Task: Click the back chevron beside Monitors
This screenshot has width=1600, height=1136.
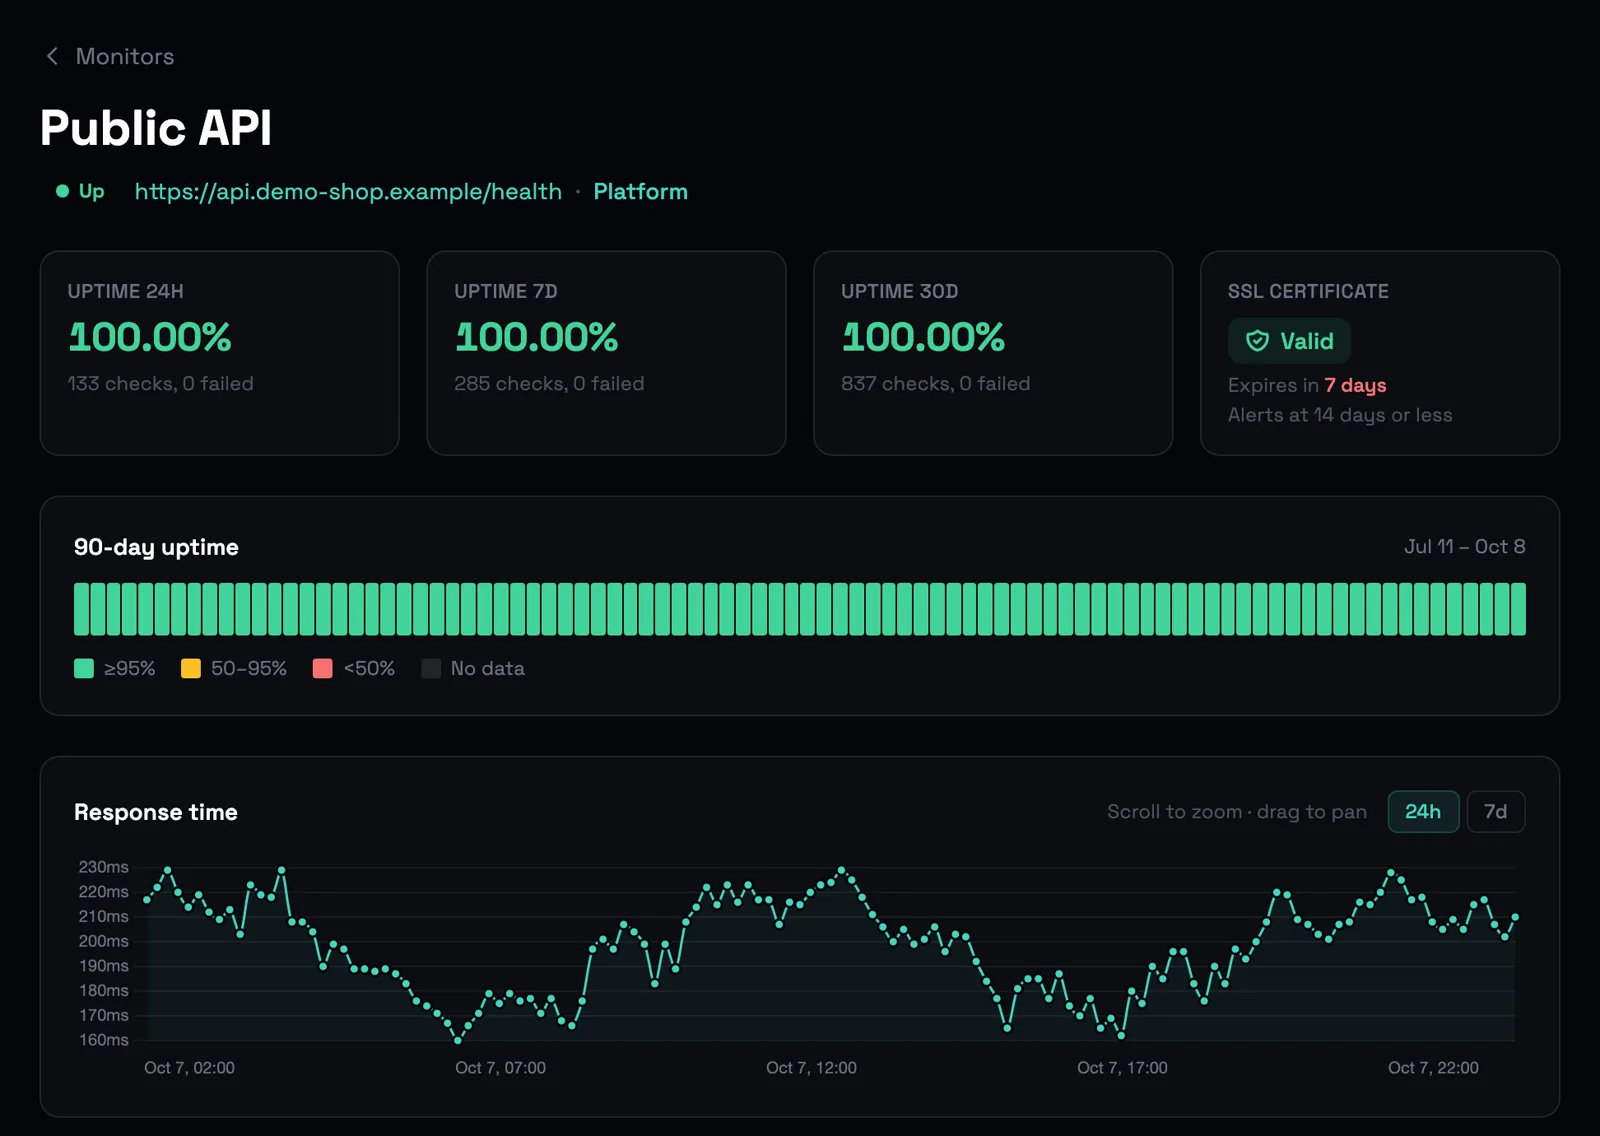Action: [52, 56]
